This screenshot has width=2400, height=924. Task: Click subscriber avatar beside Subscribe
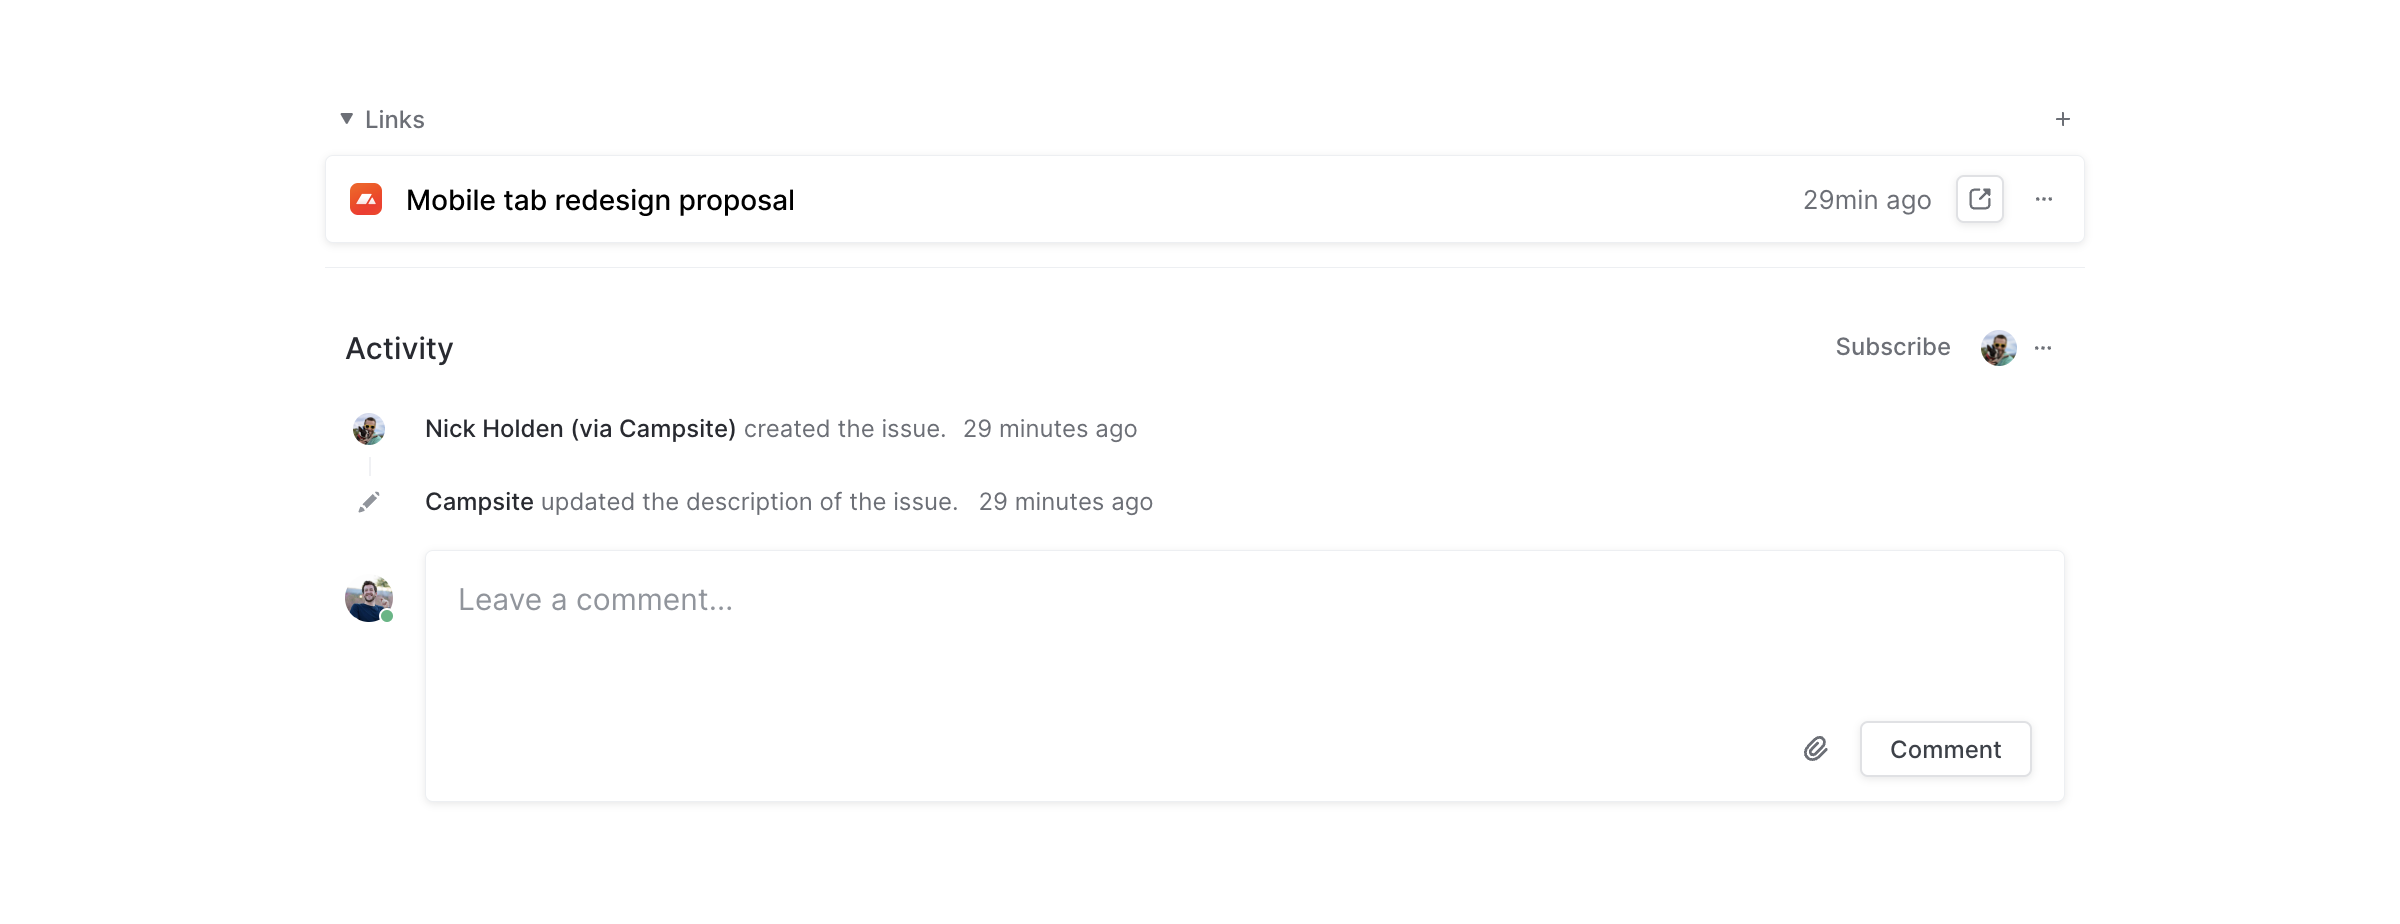coord(1998,348)
